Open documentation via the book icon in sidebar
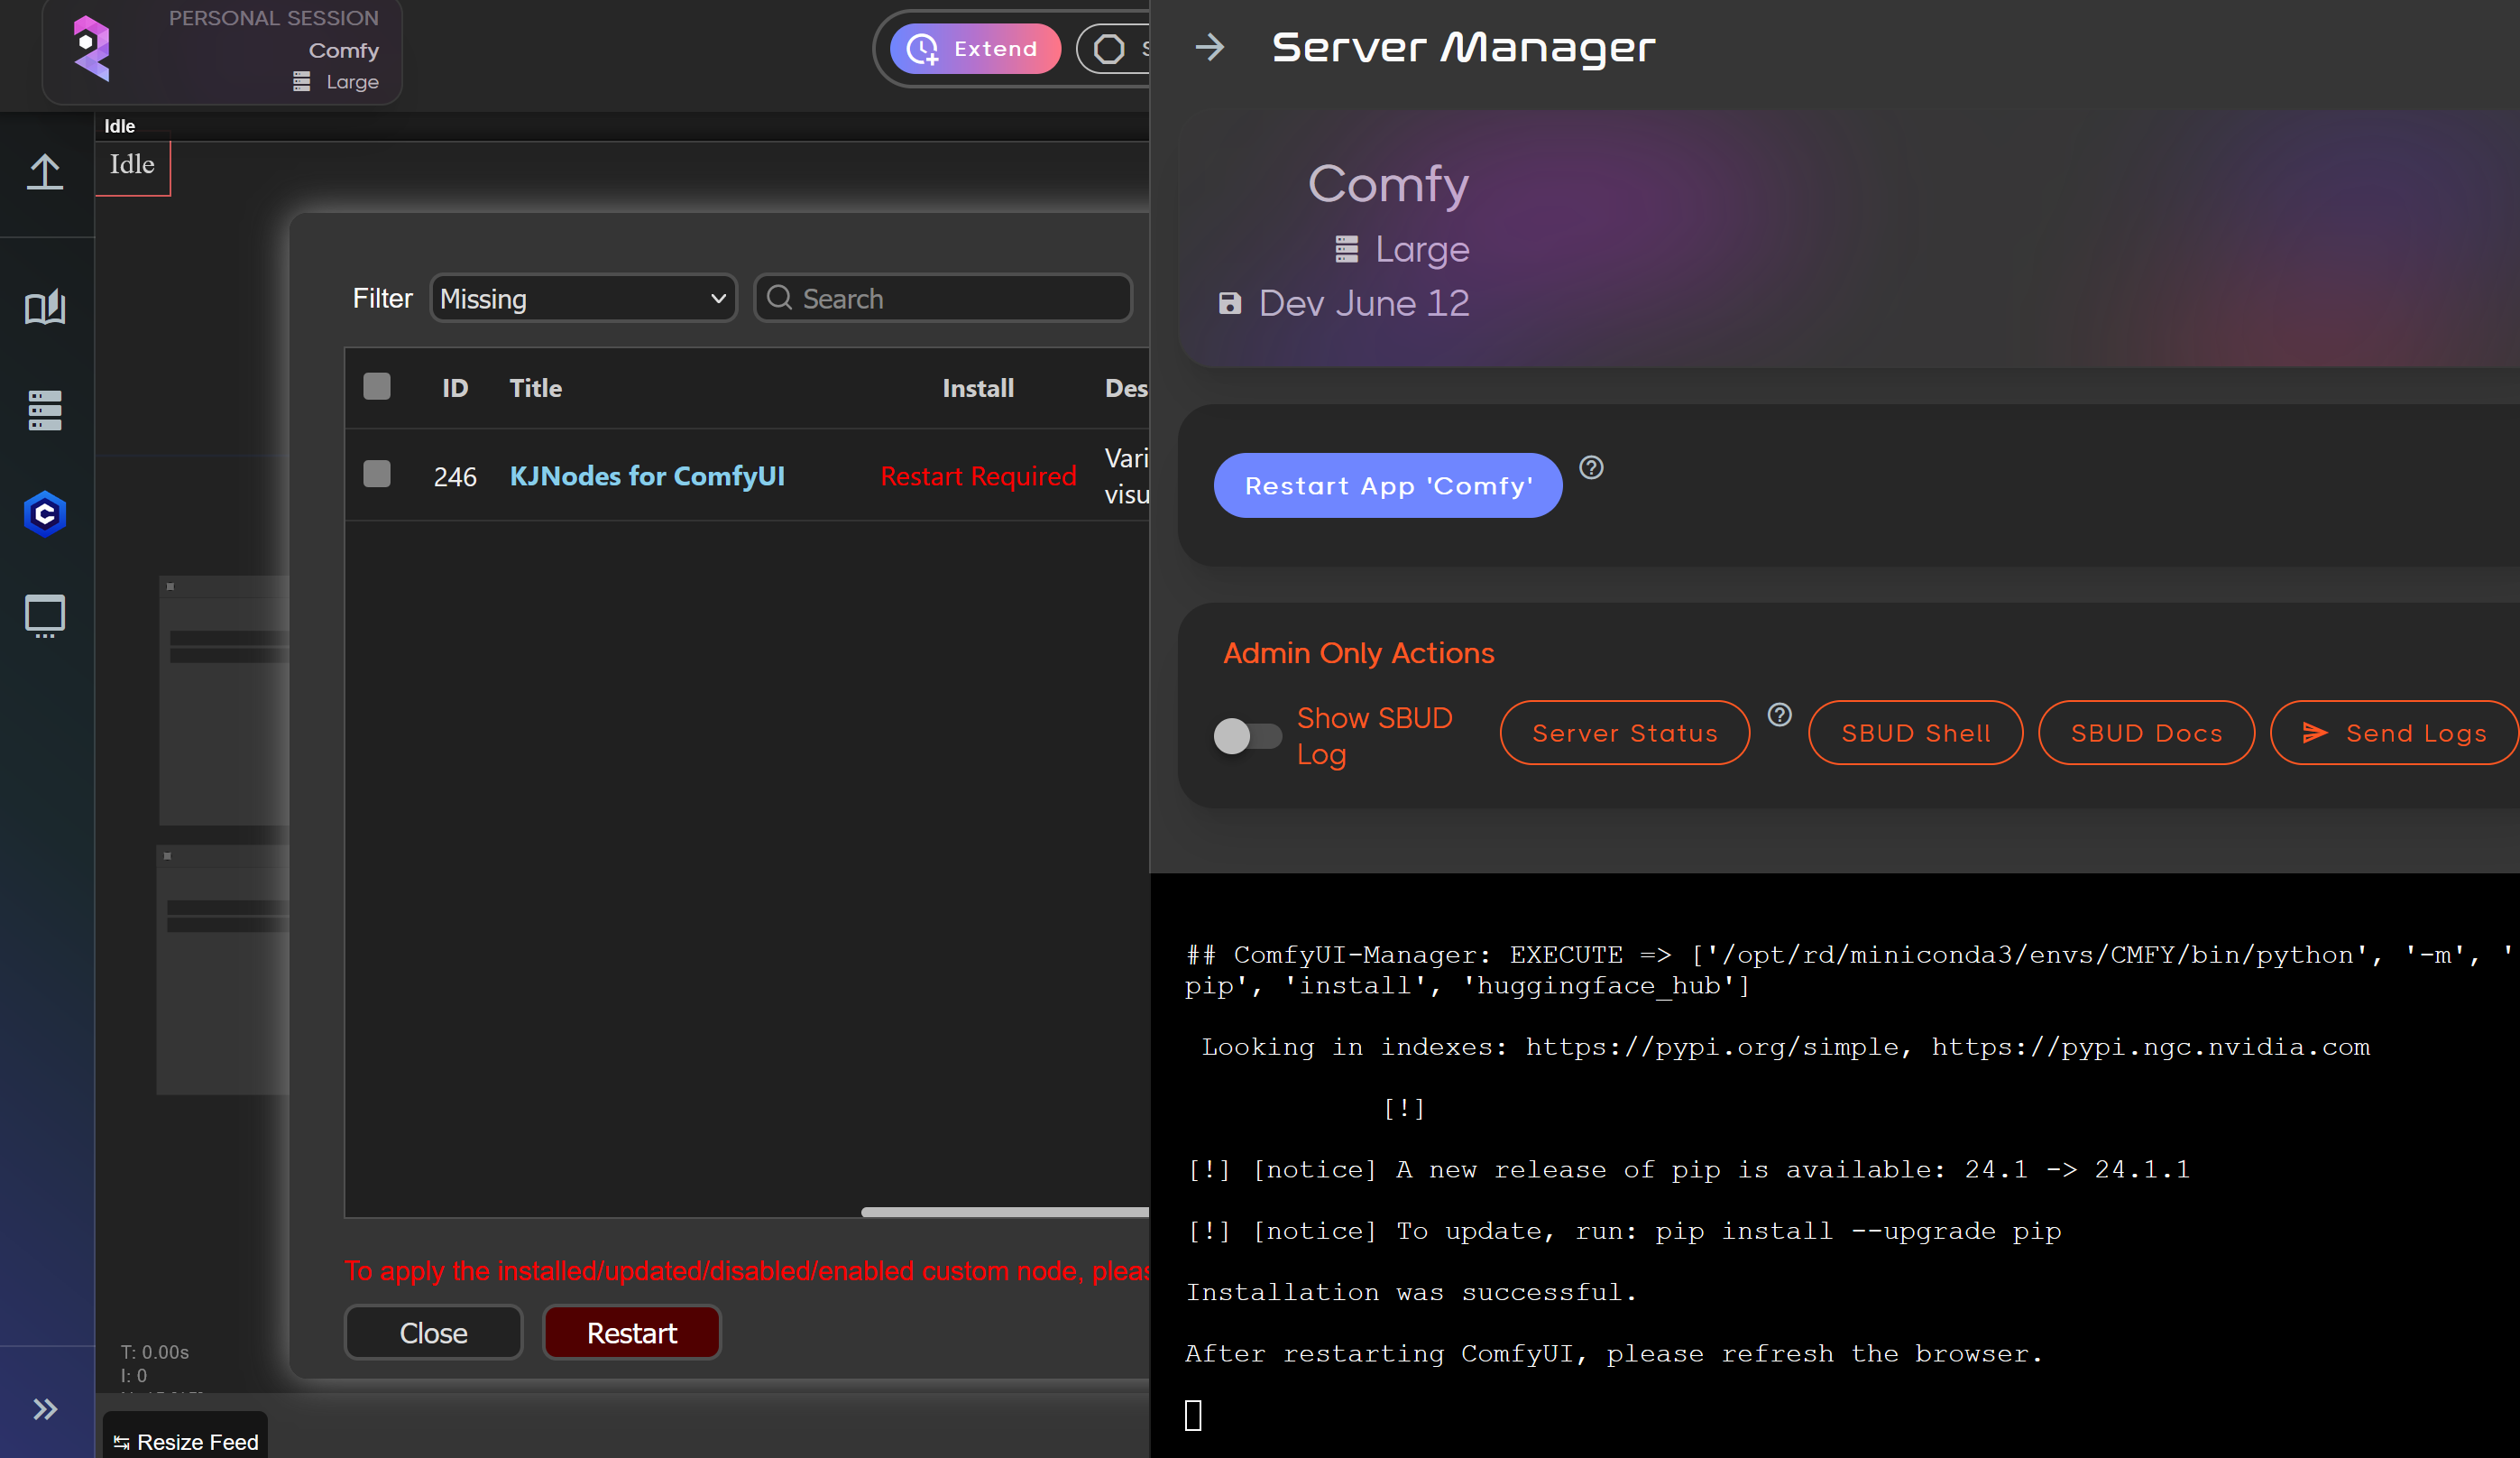2520x1458 pixels. (45, 307)
